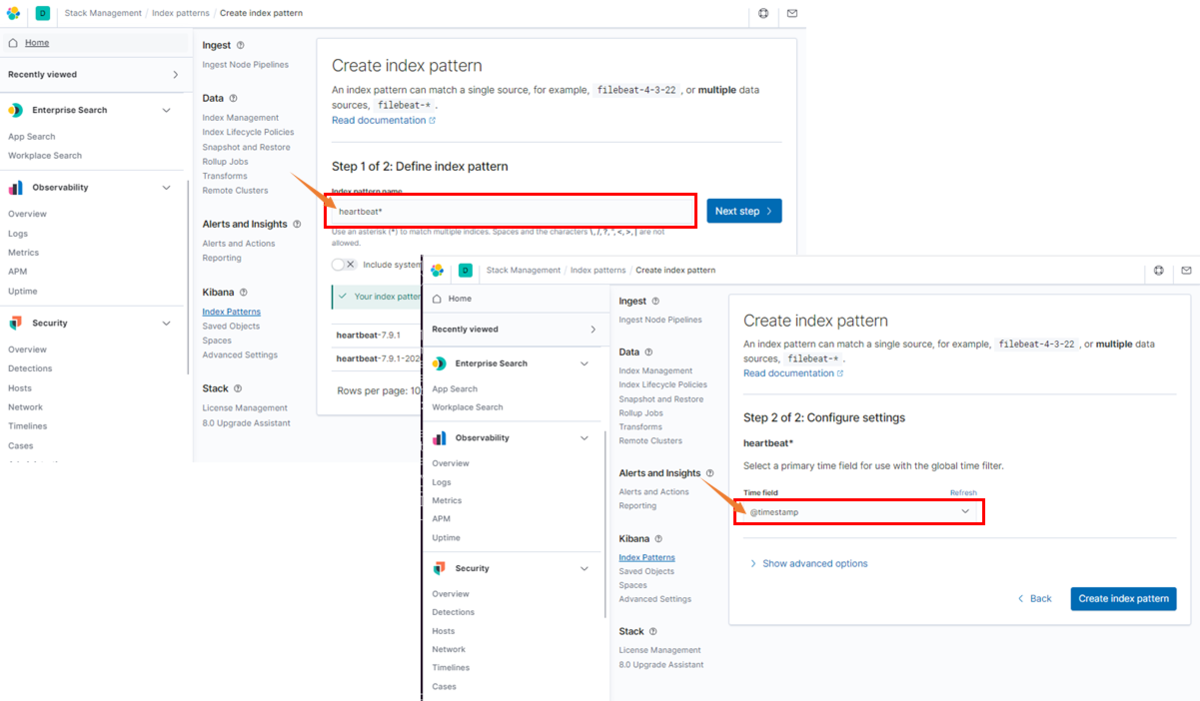Expand Recently viewed in Step 1 sidebar

point(176,75)
